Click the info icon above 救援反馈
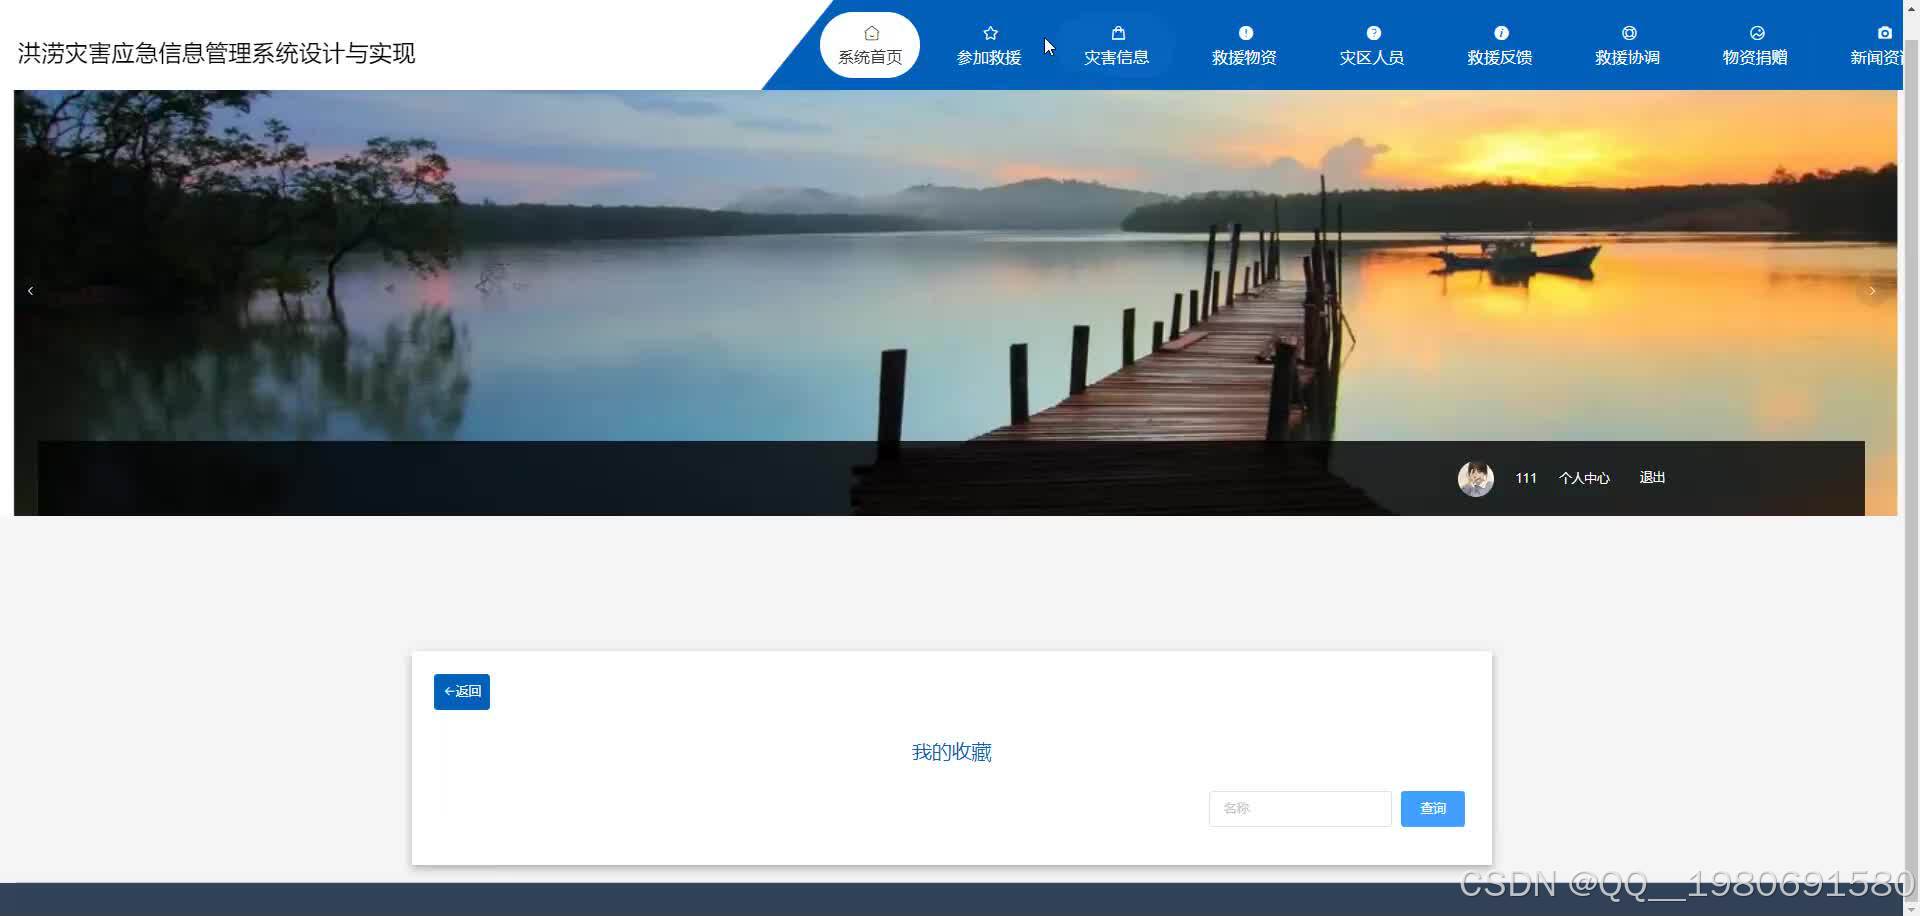 click(x=1501, y=31)
